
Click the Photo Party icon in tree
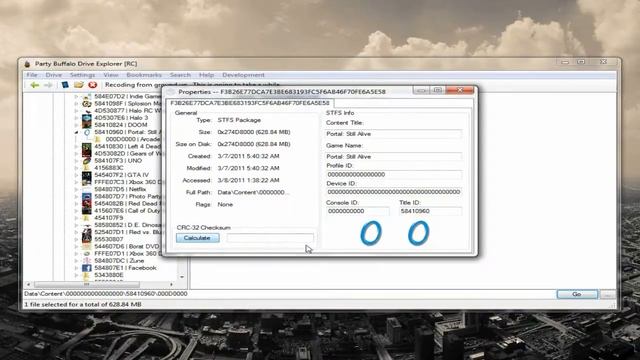87,196
